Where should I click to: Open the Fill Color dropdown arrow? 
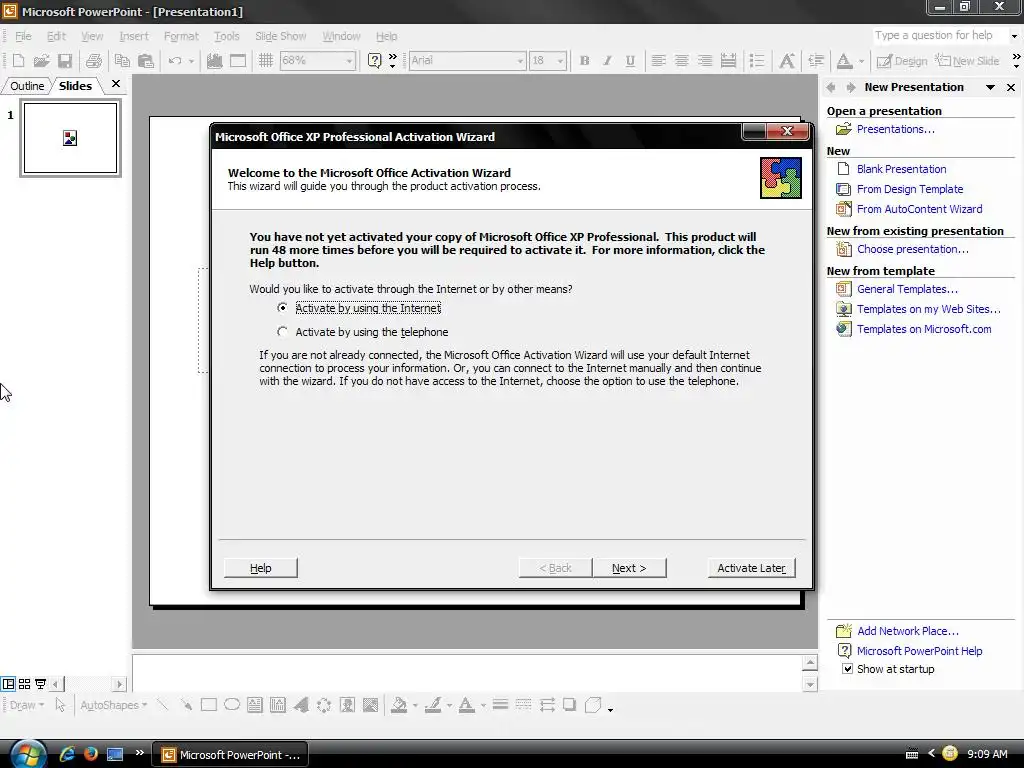[x=415, y=705]
